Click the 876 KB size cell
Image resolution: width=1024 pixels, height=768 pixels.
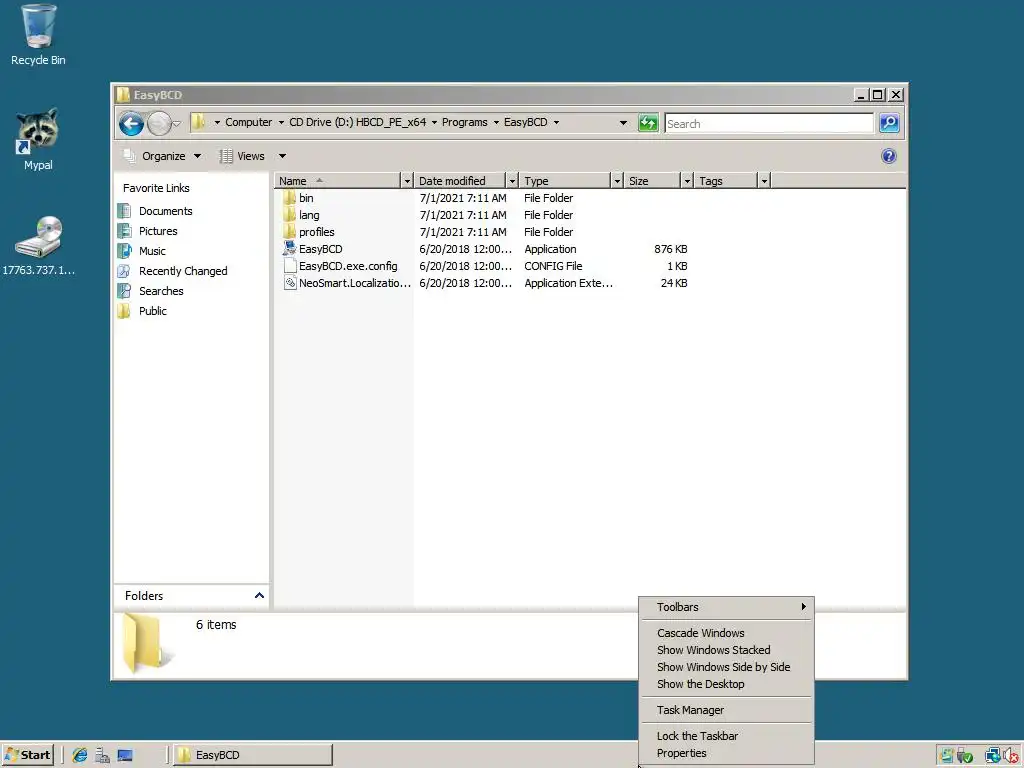click(671, 249)
